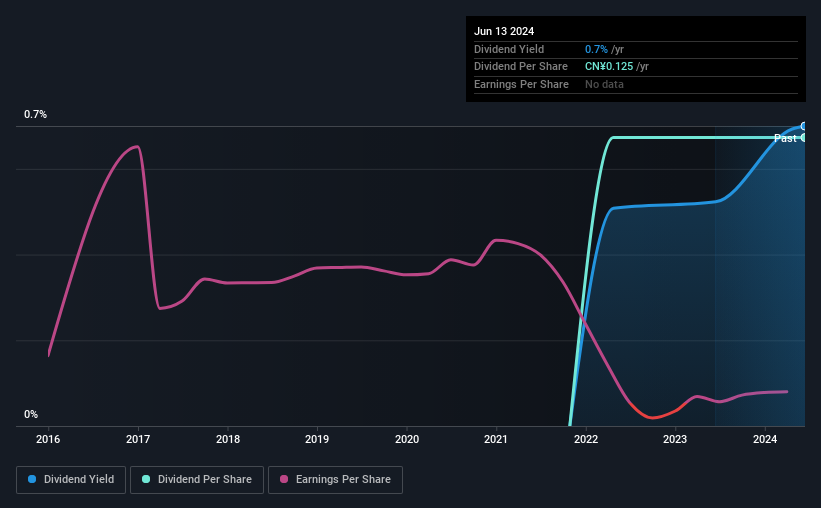Image resolution: width=821 pixels, height=508 pixels.
Task: Click the Jun 13 2024 tooltip date
Action: pos(504,31)
